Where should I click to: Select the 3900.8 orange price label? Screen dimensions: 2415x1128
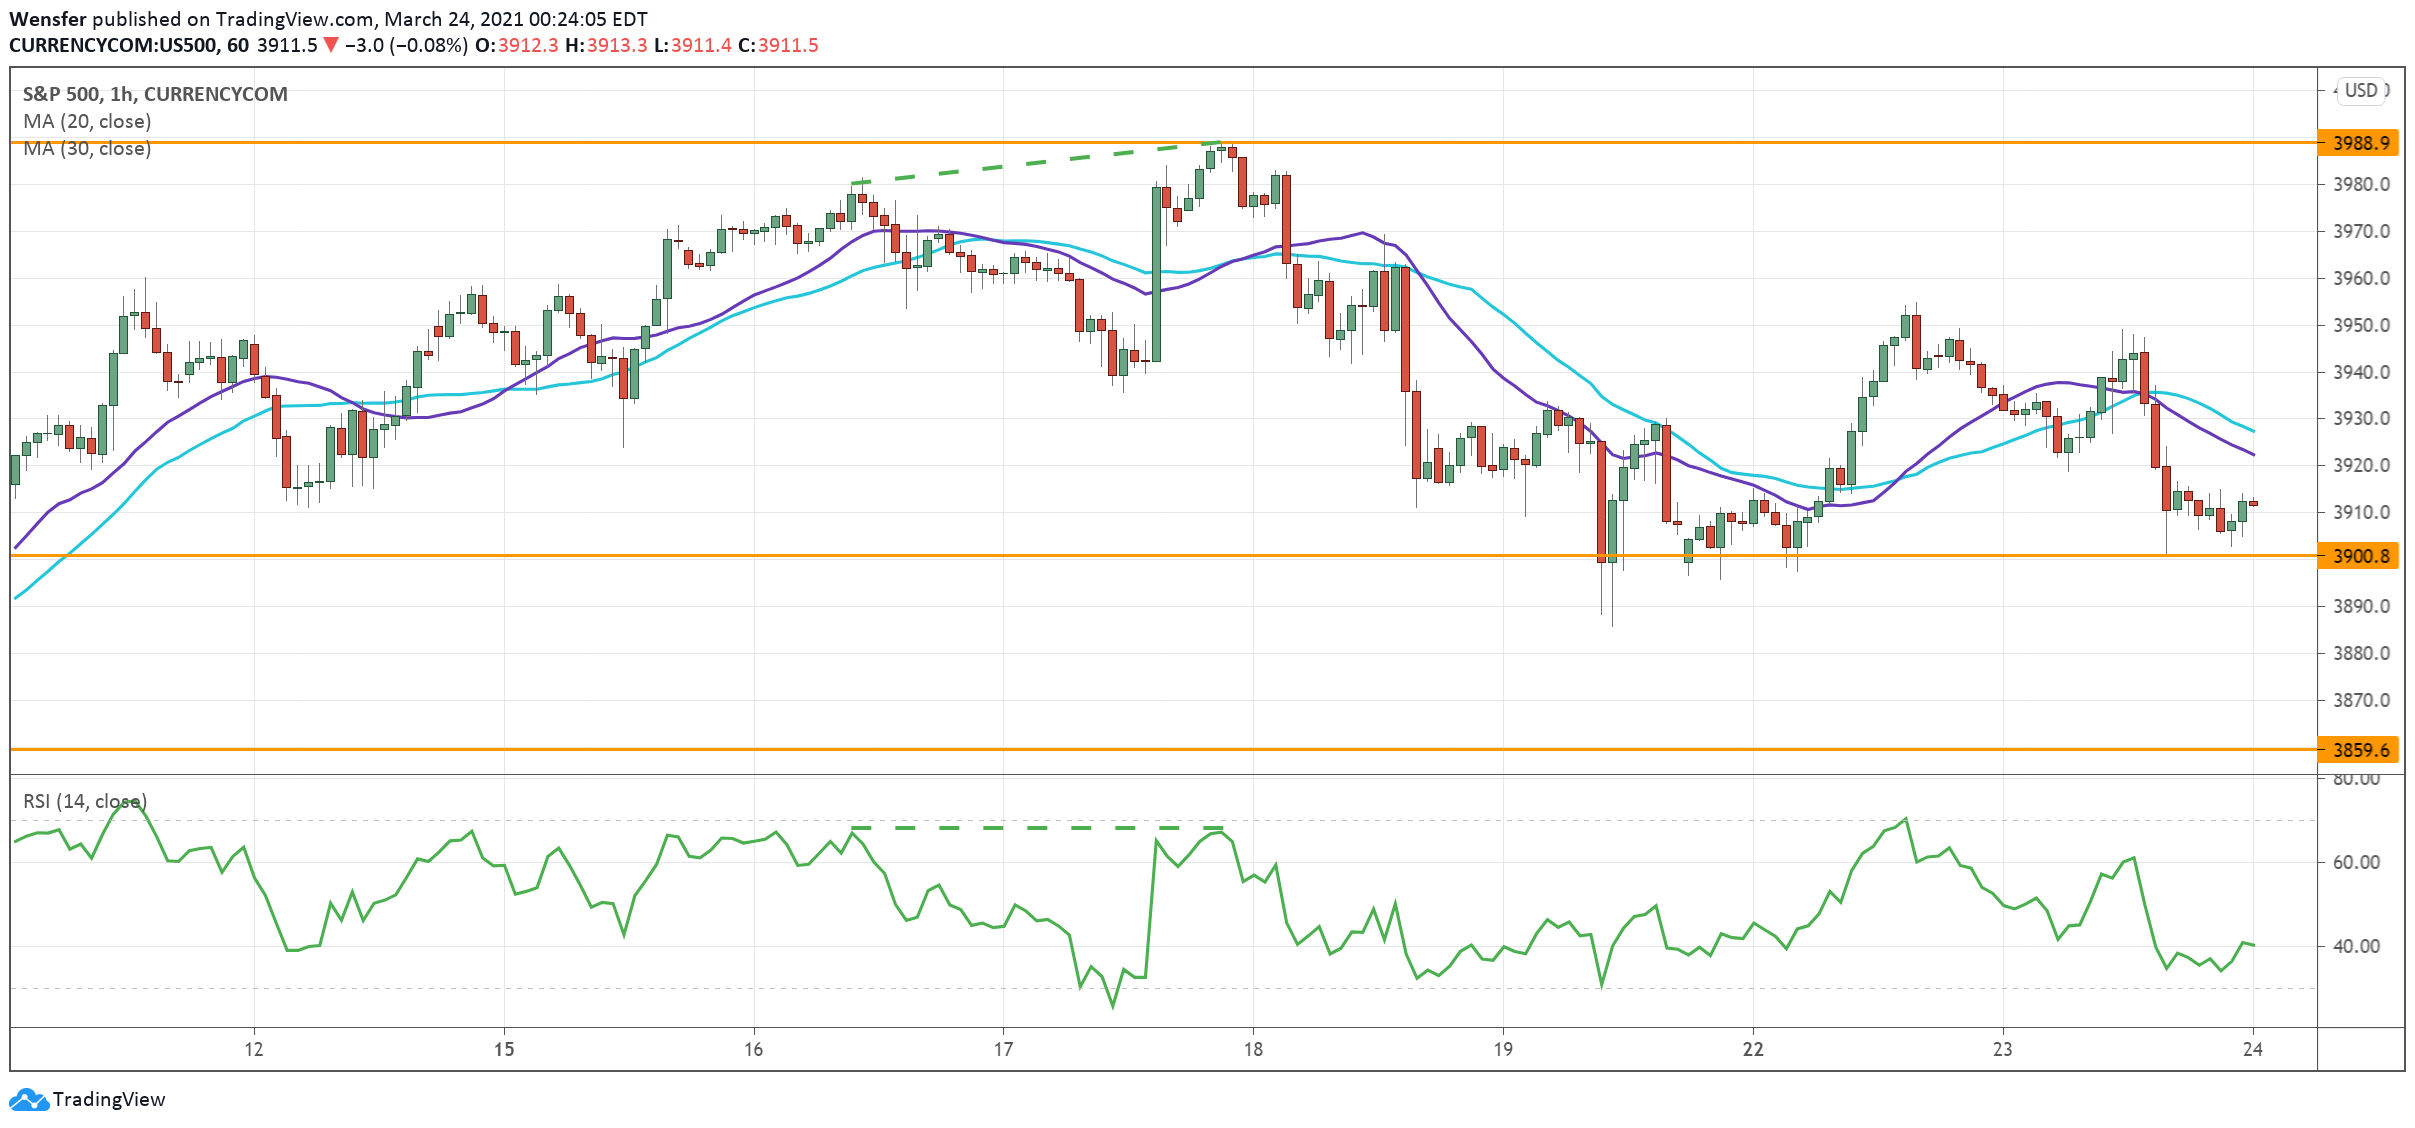point(2360,556)
